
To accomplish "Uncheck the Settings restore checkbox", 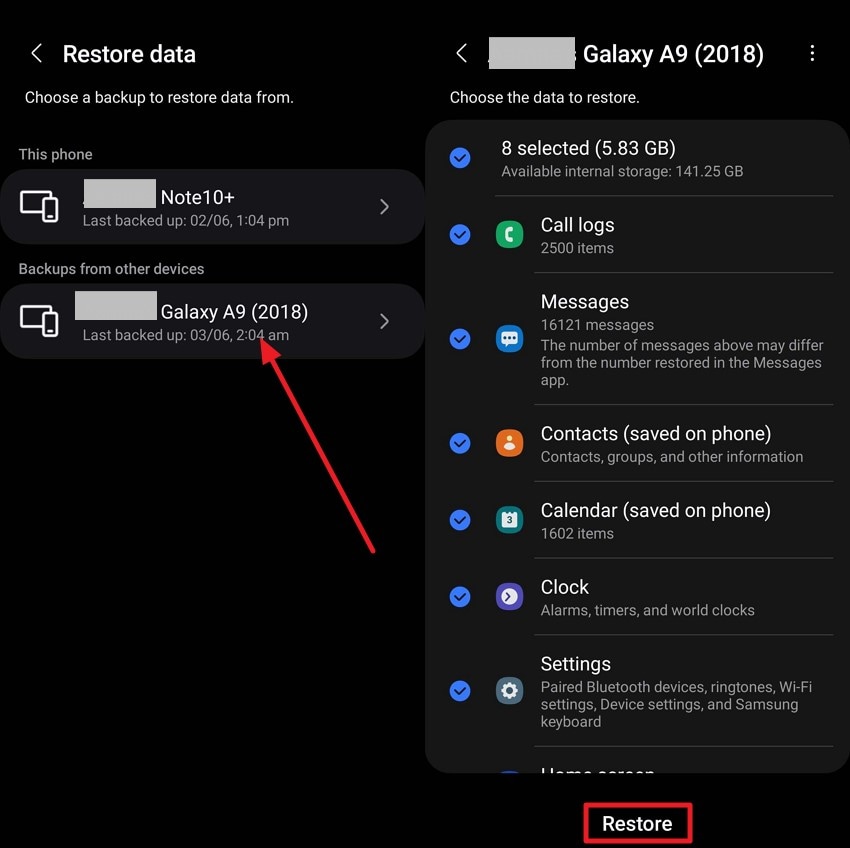I will click(460, 690).
